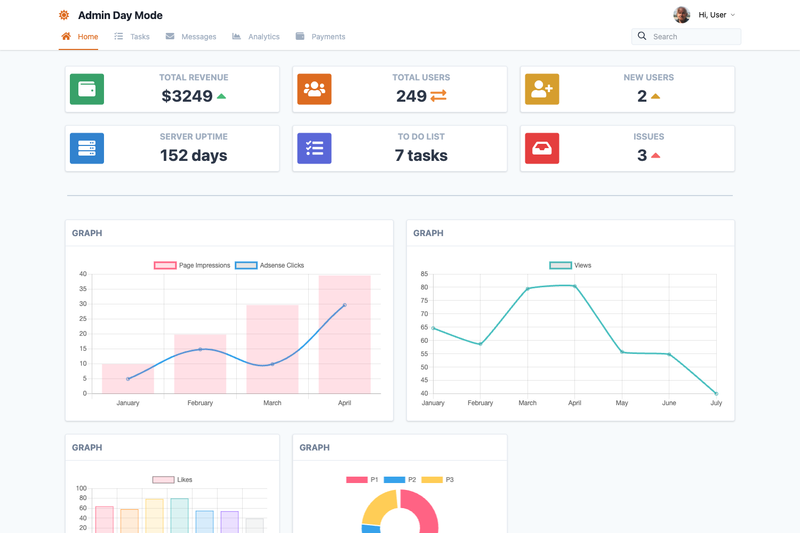The width and height of the screenshot is (800, 533).
Task: Click the yellow New Users add-person icon
Action: point(542,89)
